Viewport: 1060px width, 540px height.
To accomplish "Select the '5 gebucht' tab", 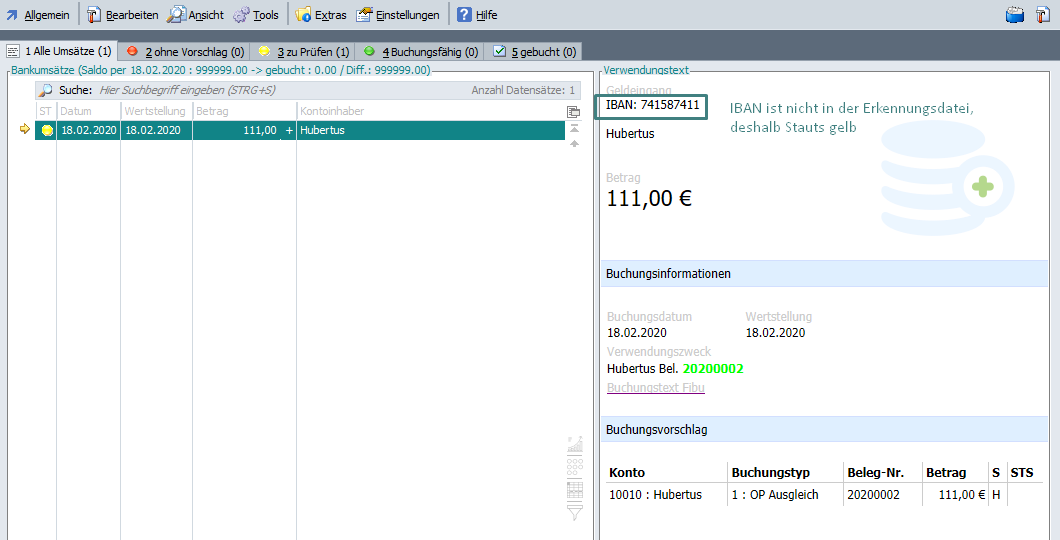I will tap(535, 51).
